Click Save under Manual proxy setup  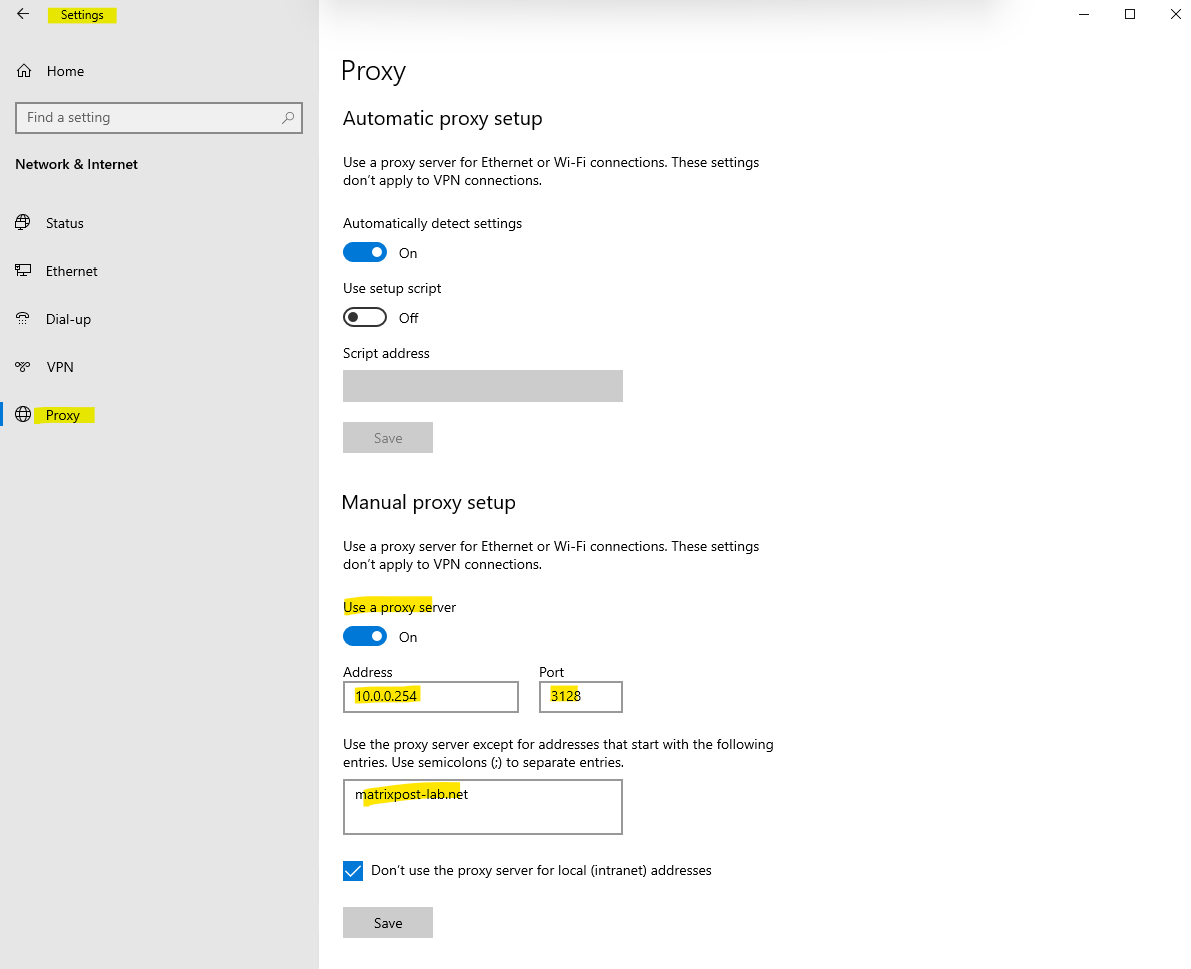387,923
